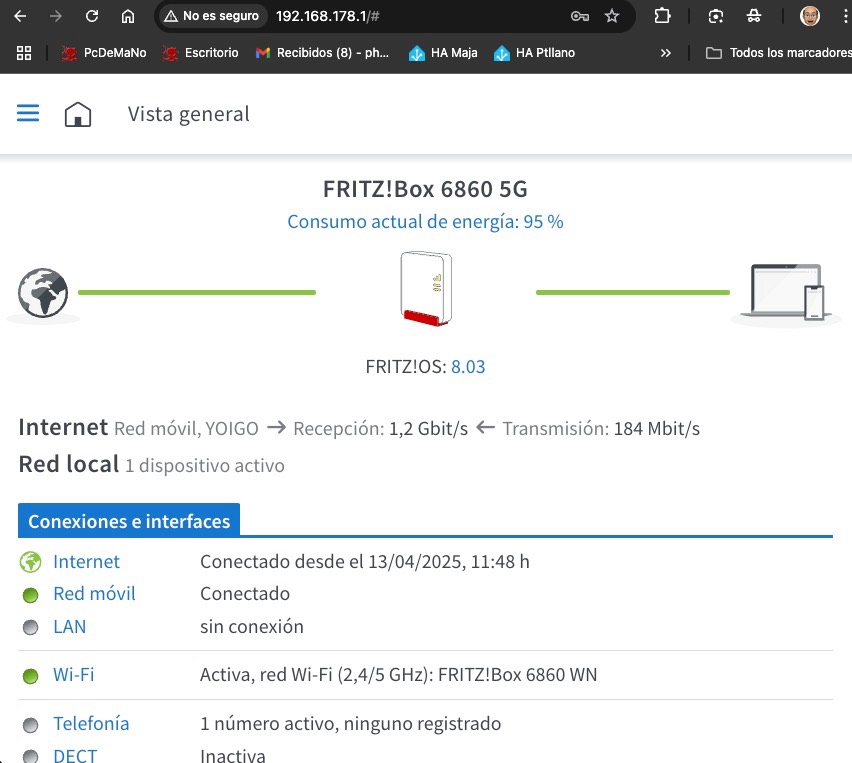Open the Internet link in connections list
Viewport: 852px width, 763px height.
[x=86, y=561]
